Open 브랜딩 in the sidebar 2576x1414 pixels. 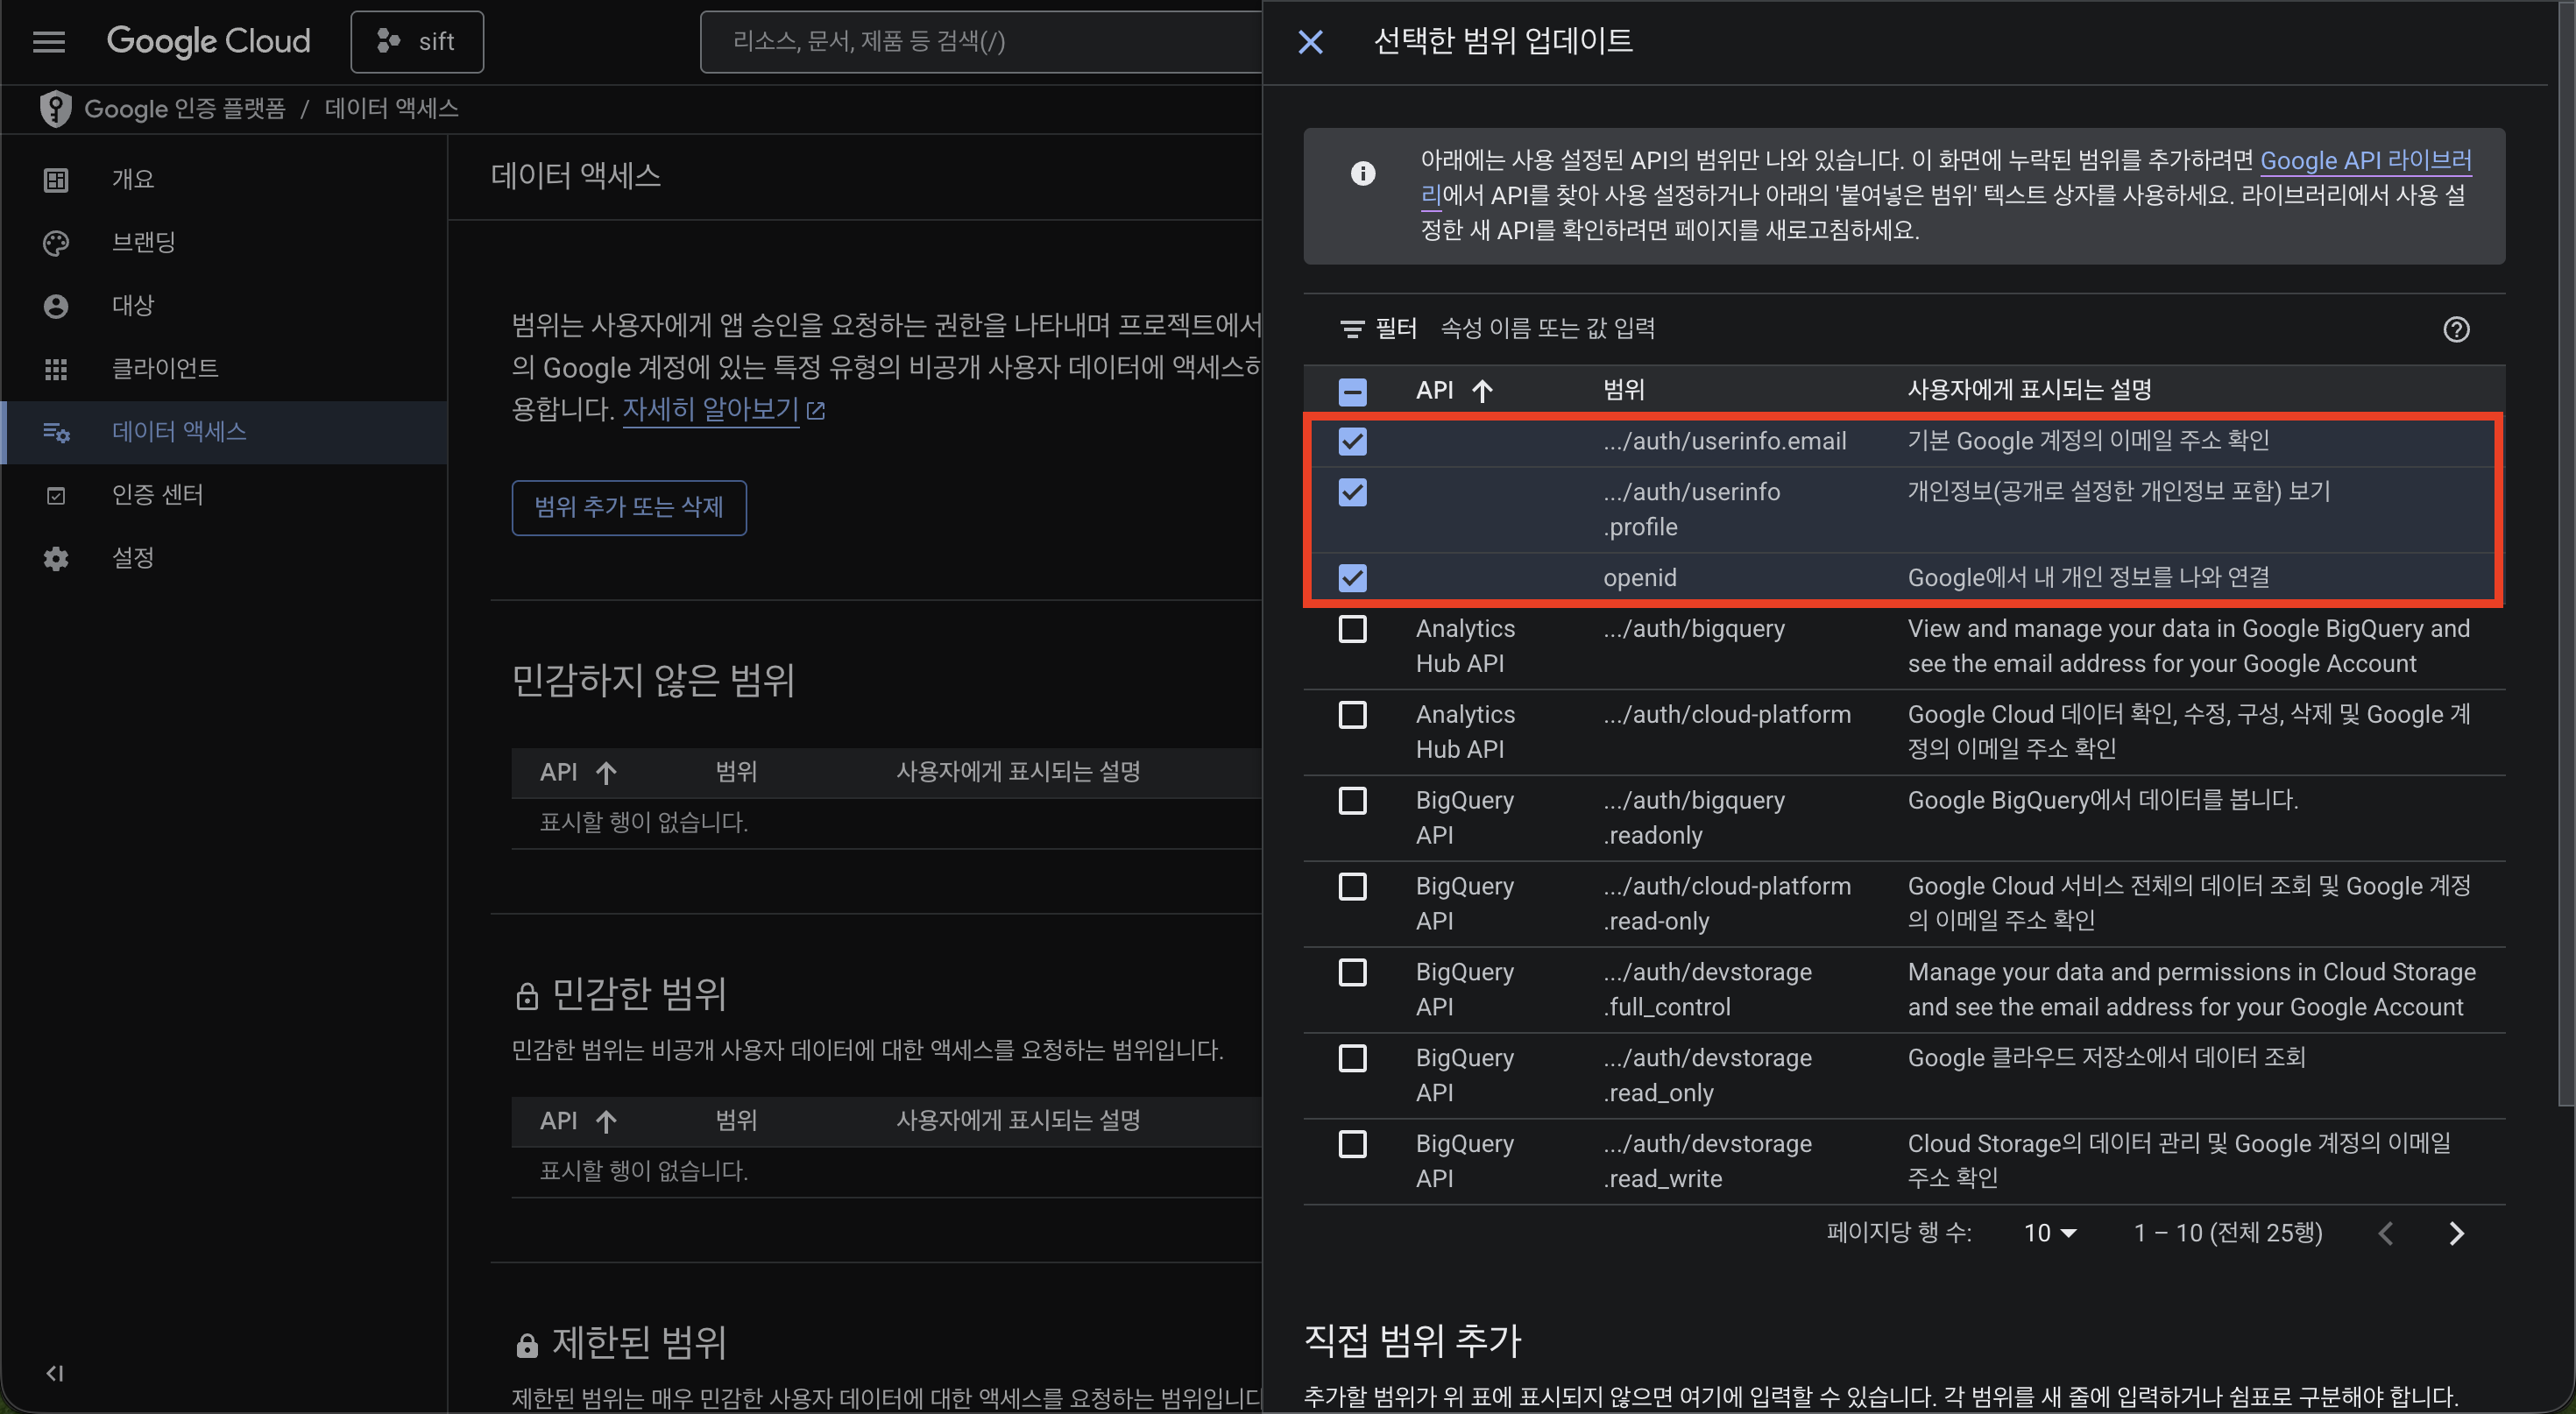[144, 242]
